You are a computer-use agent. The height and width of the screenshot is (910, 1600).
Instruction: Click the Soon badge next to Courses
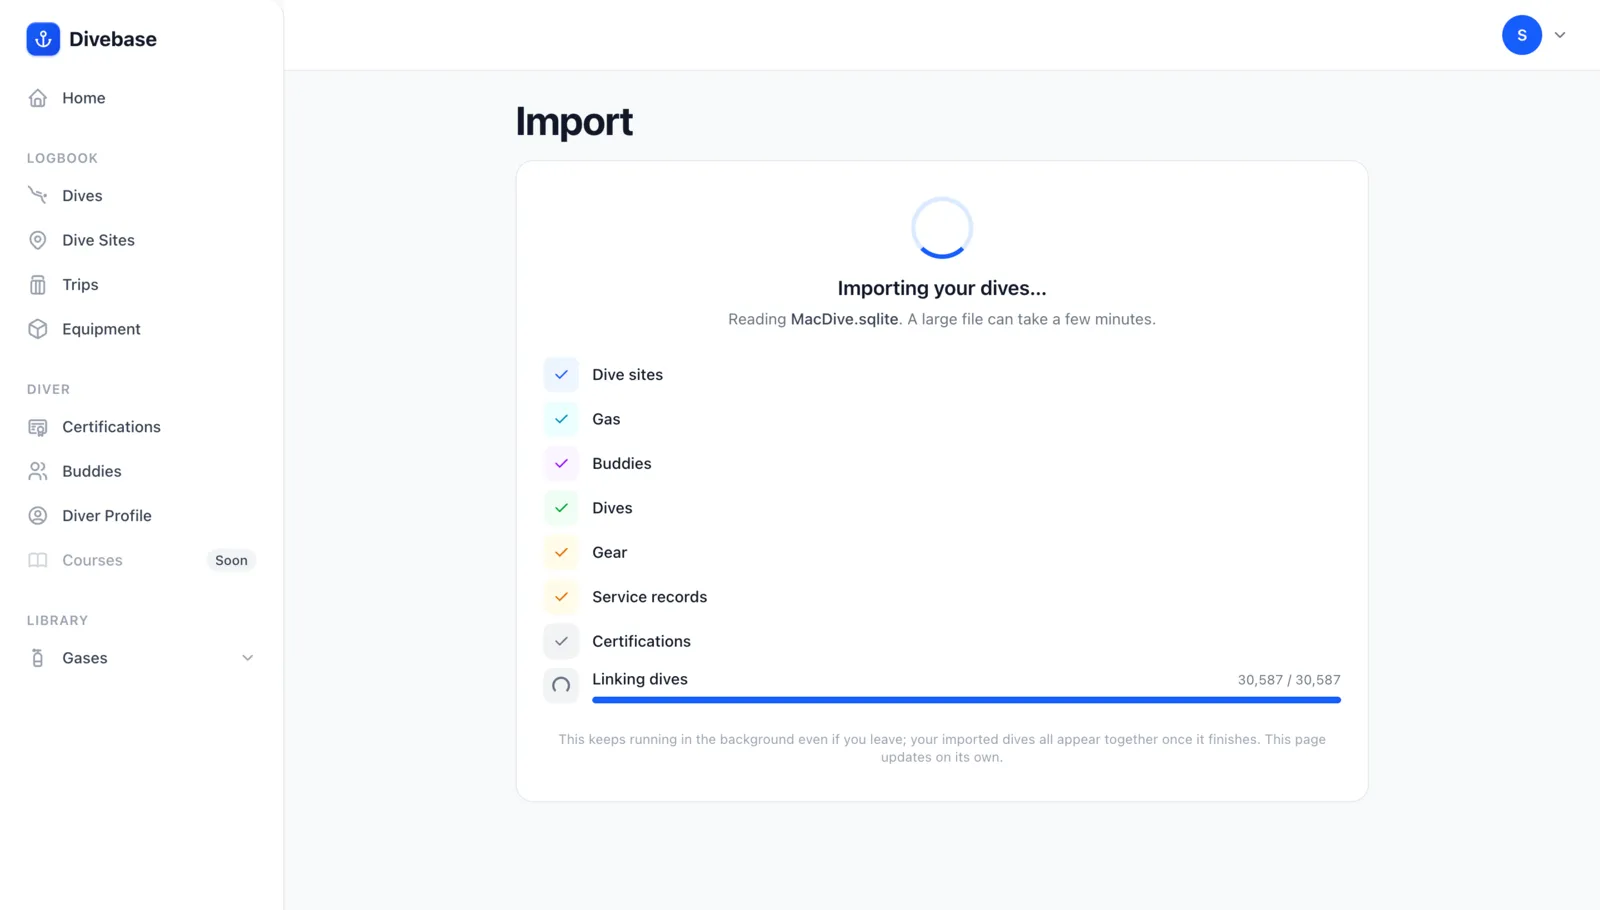[x=231, y=560]
